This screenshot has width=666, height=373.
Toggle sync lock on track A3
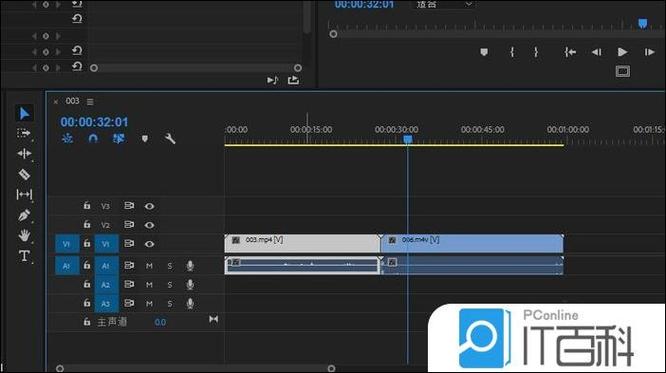129,303
